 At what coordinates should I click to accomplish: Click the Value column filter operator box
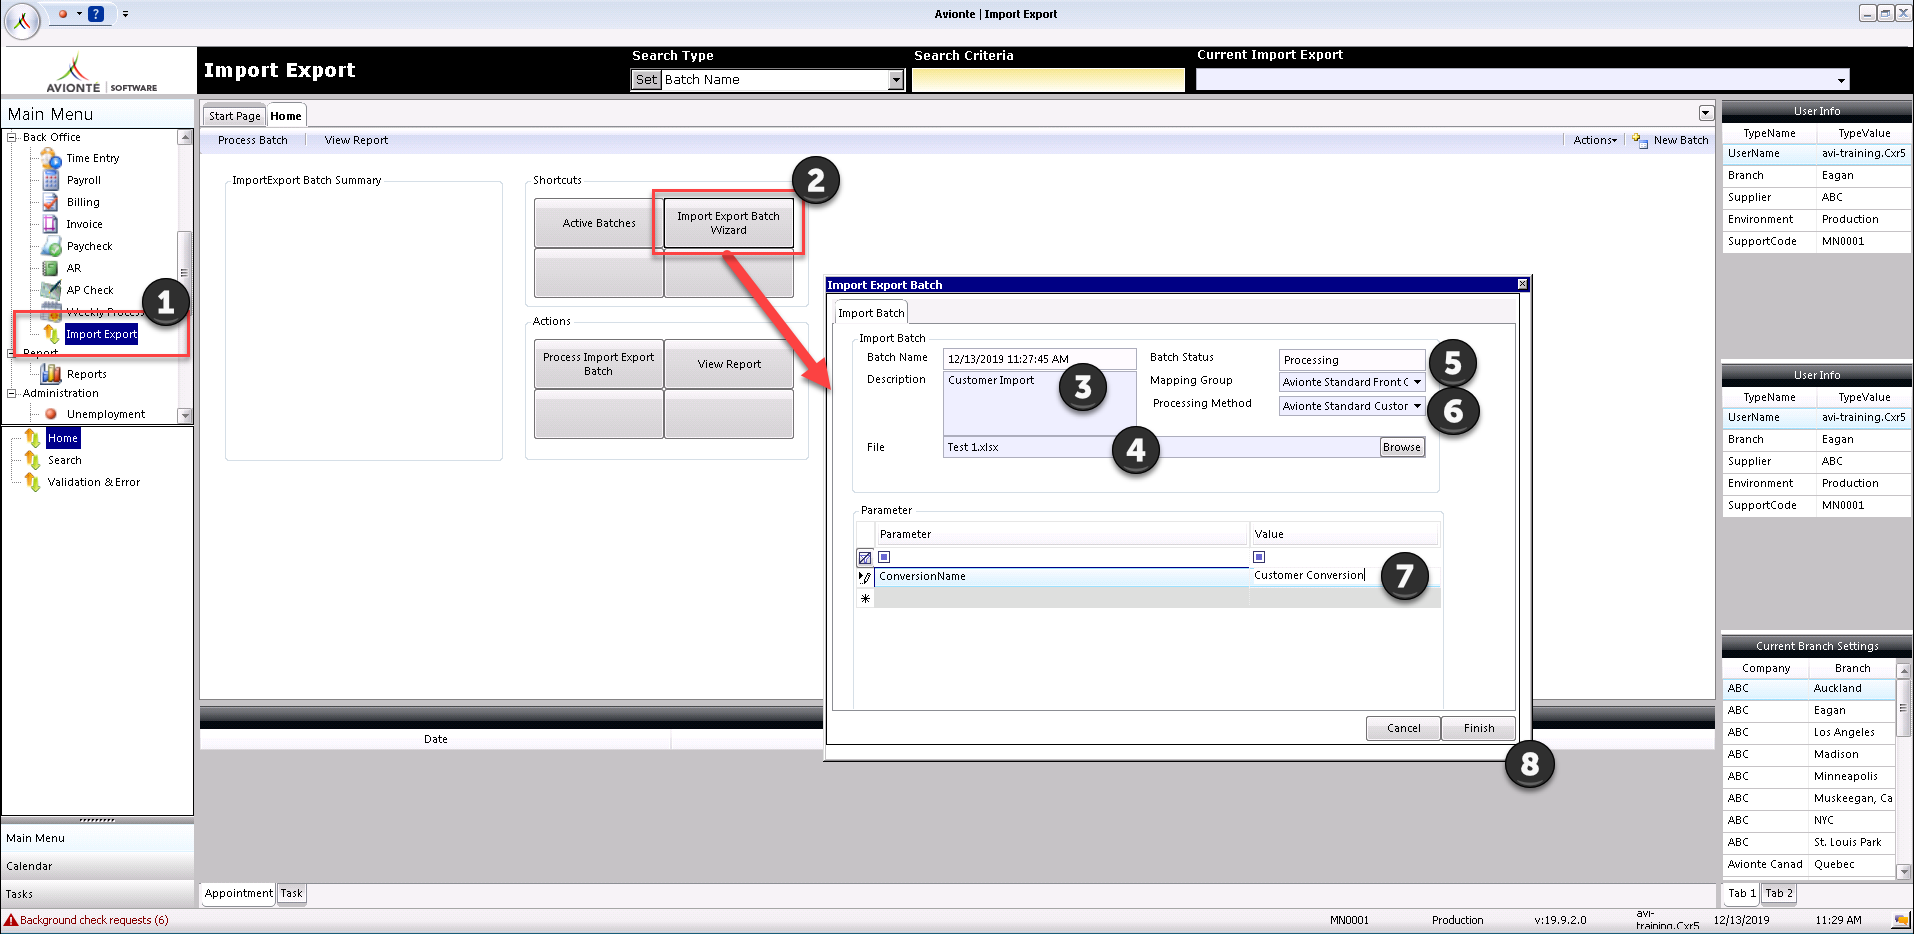(1259, 557)
